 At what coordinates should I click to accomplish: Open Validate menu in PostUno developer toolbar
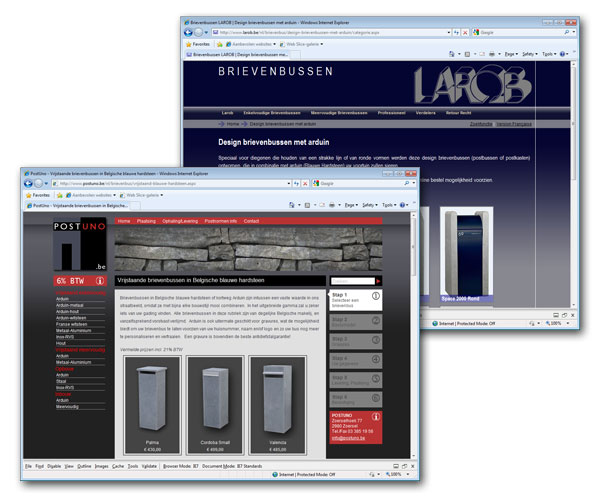pos(149,466)
